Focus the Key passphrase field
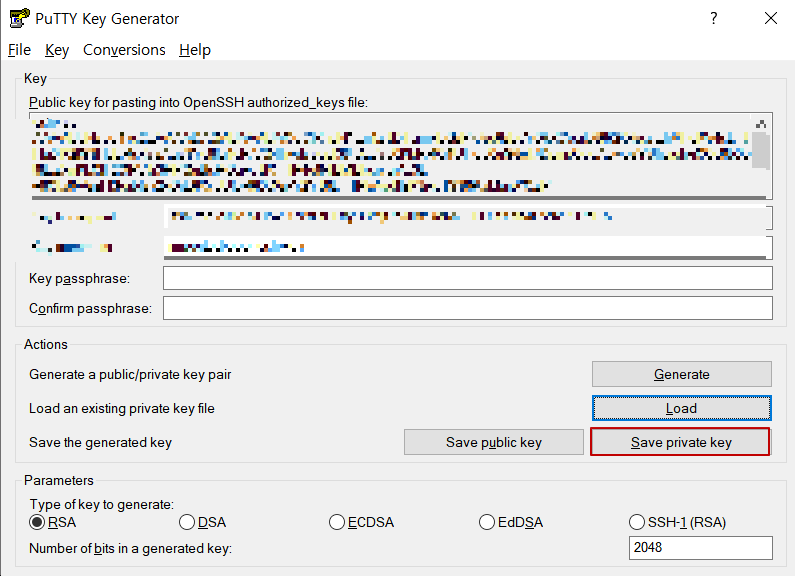Viewport: 795px width, 576px height. click(x=467, y=278)
